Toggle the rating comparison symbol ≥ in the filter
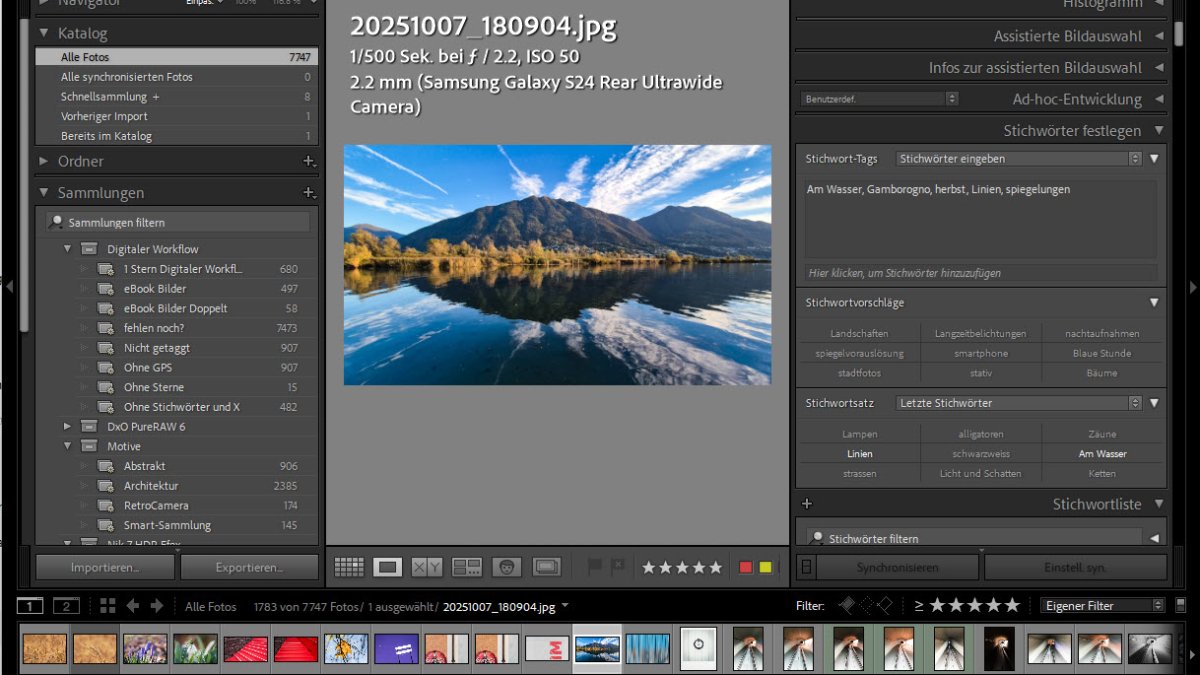 tap(918, 605)
